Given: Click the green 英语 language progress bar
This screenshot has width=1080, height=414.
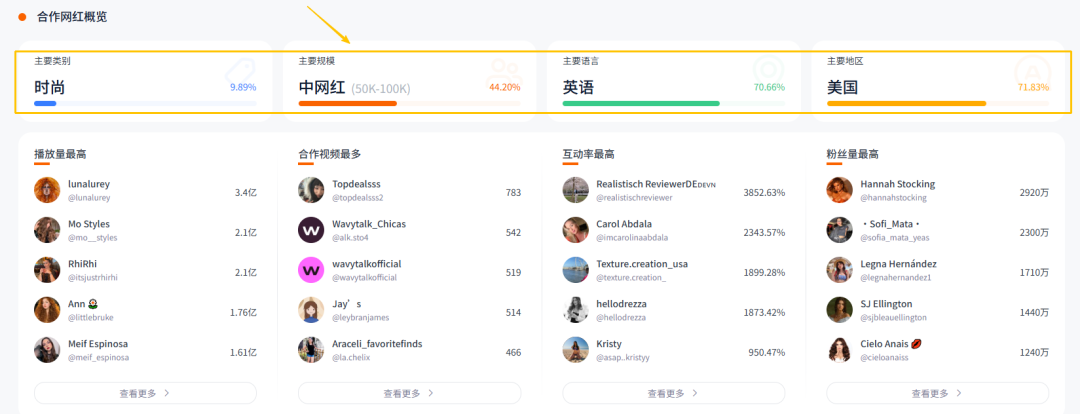Looking at the screenshot, I should (641, 103).
